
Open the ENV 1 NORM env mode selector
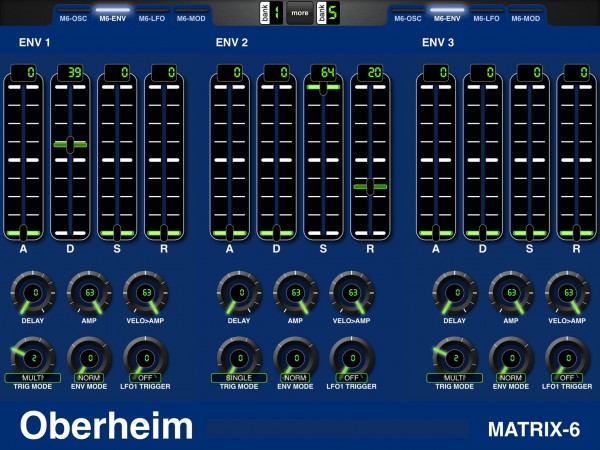89,378
